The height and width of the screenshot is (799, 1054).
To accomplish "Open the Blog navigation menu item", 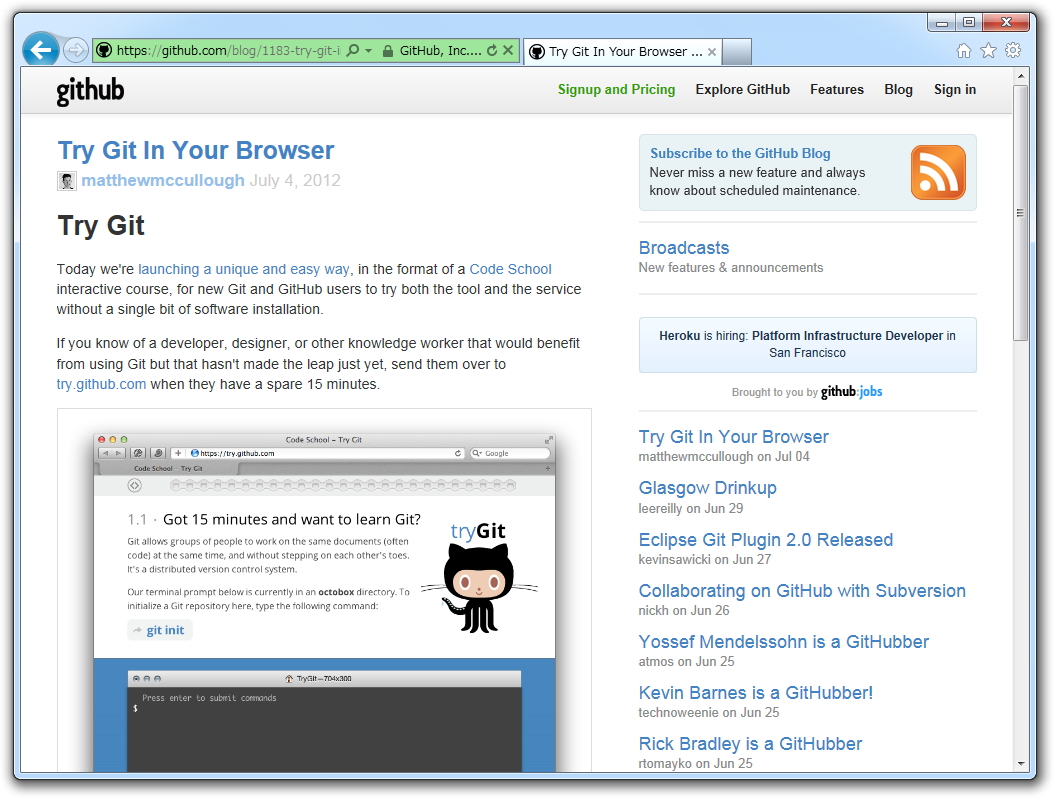I will pos(898,89).
